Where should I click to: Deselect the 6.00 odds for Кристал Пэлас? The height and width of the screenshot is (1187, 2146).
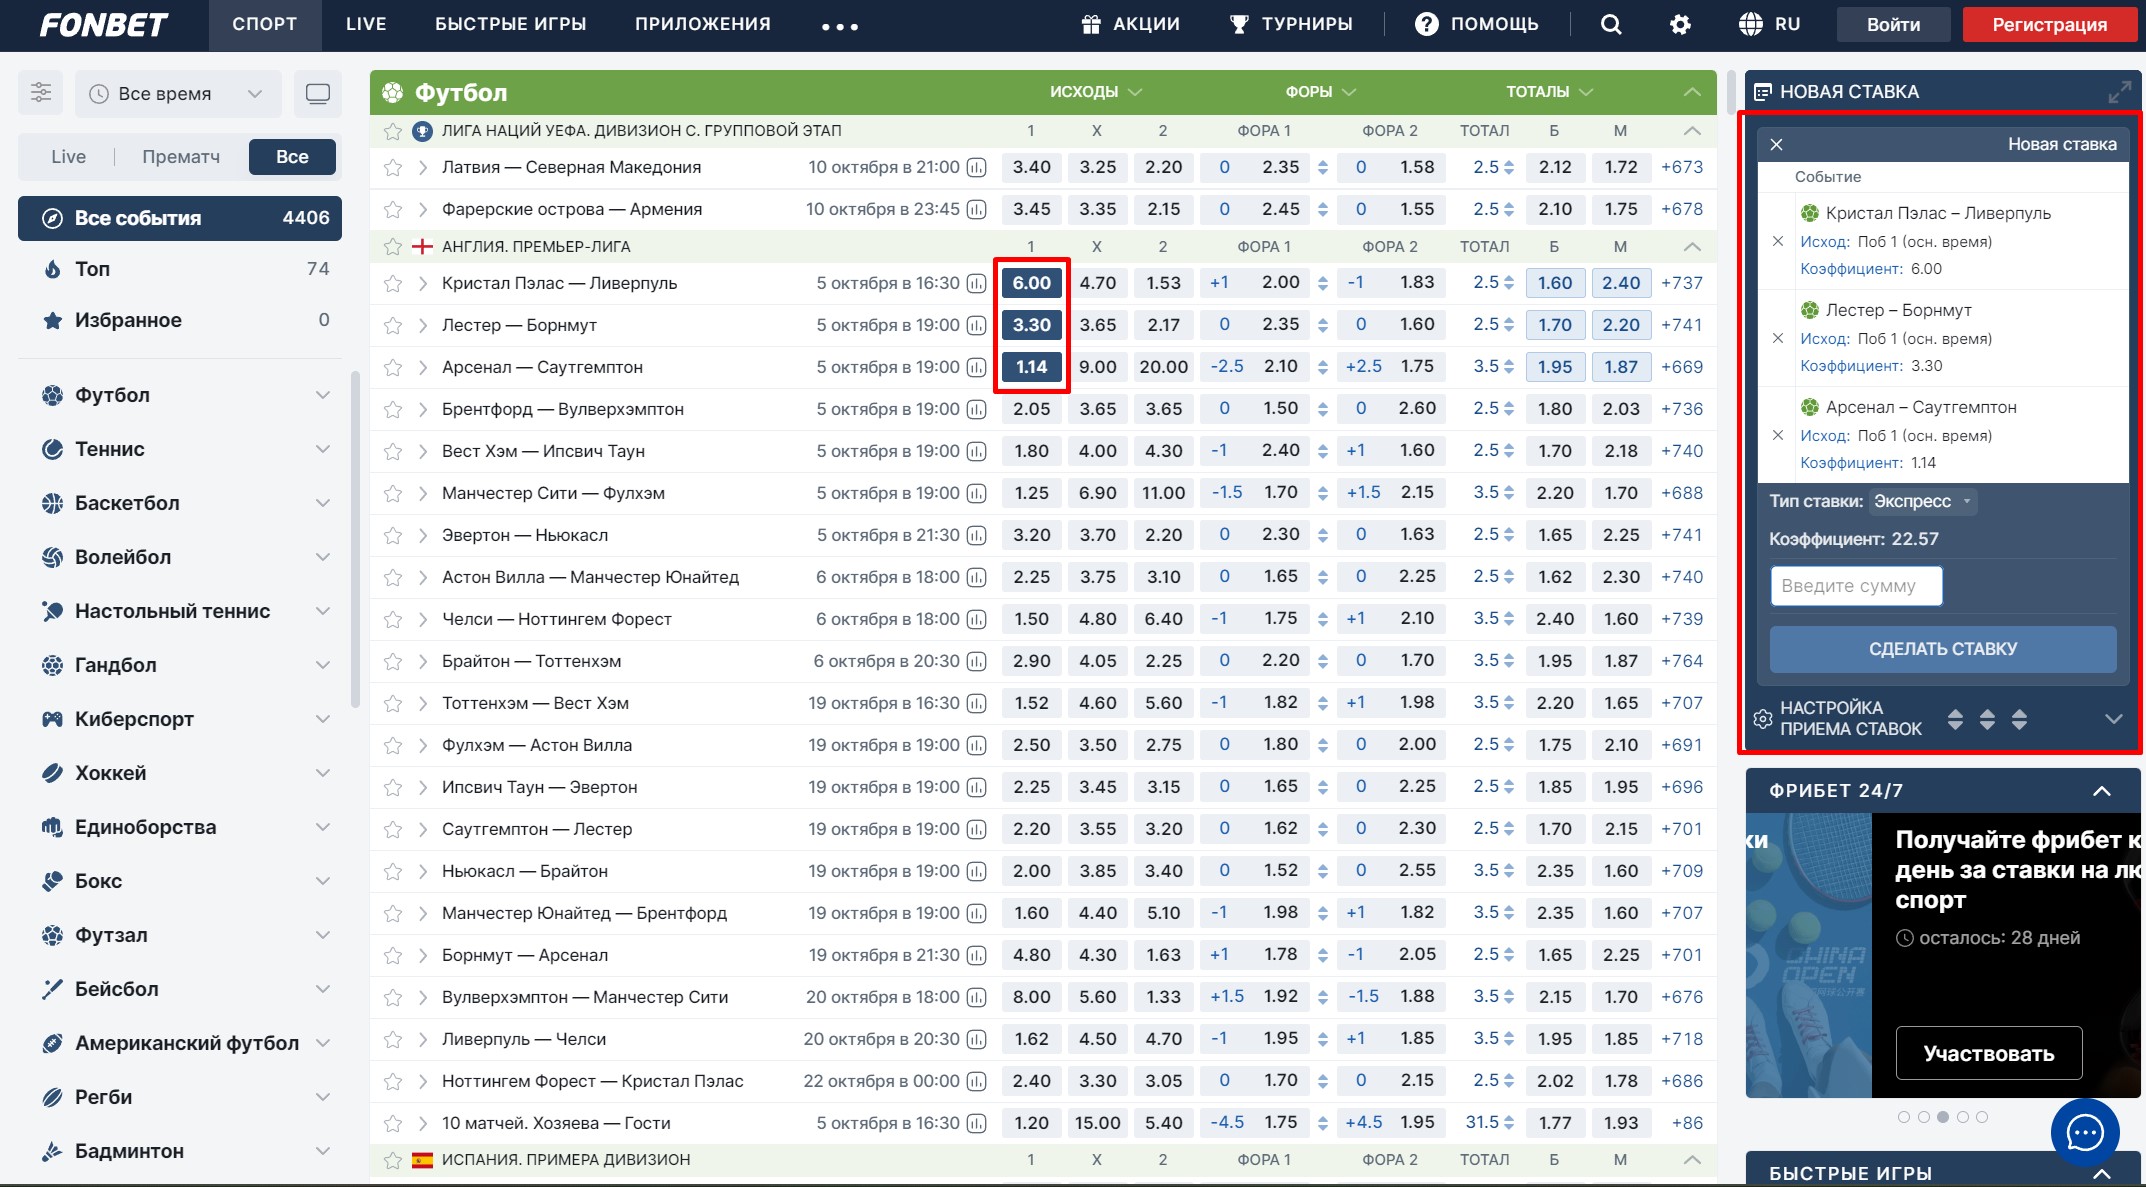1031,283
